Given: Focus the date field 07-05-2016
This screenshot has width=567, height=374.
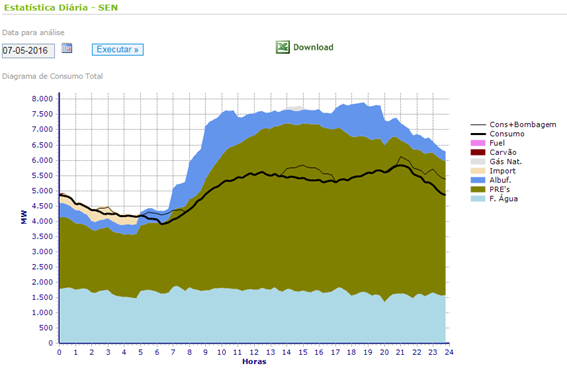Looking at the screenshot, I should point(28,51).
